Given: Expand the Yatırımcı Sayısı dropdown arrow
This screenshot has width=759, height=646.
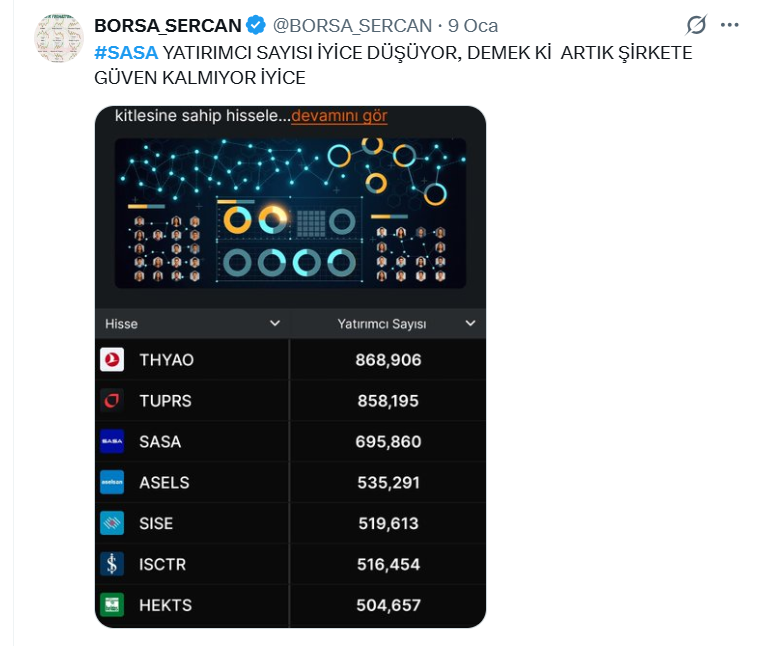Looking at the screenshot, I should pyautogui.click(x=470, y=324).
